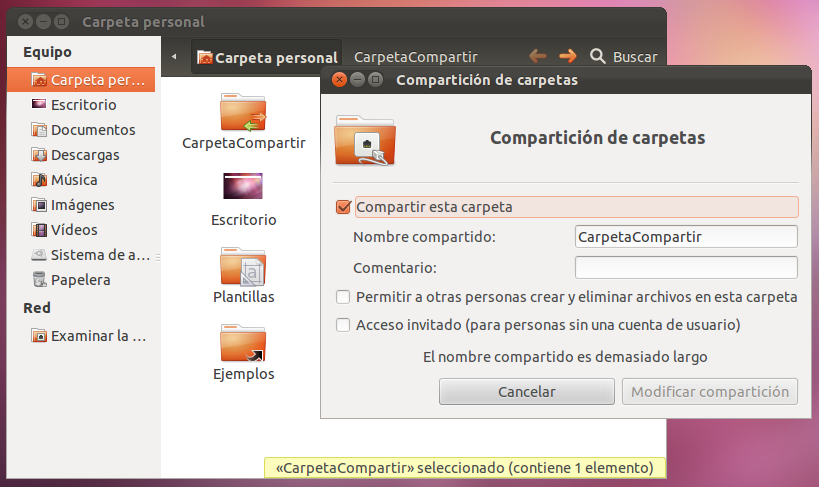The height and width of the screenshot is (487, 819).
Task: Click the sidebar resize handle grip
Action: click(x=158, y=257)
